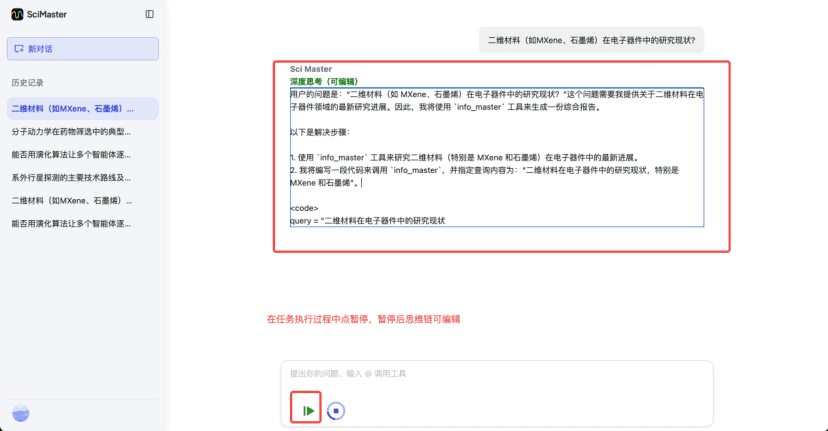828x431 pixels.
Task: Click inside the editable deep-thinking text area
Action: point(497,157)
